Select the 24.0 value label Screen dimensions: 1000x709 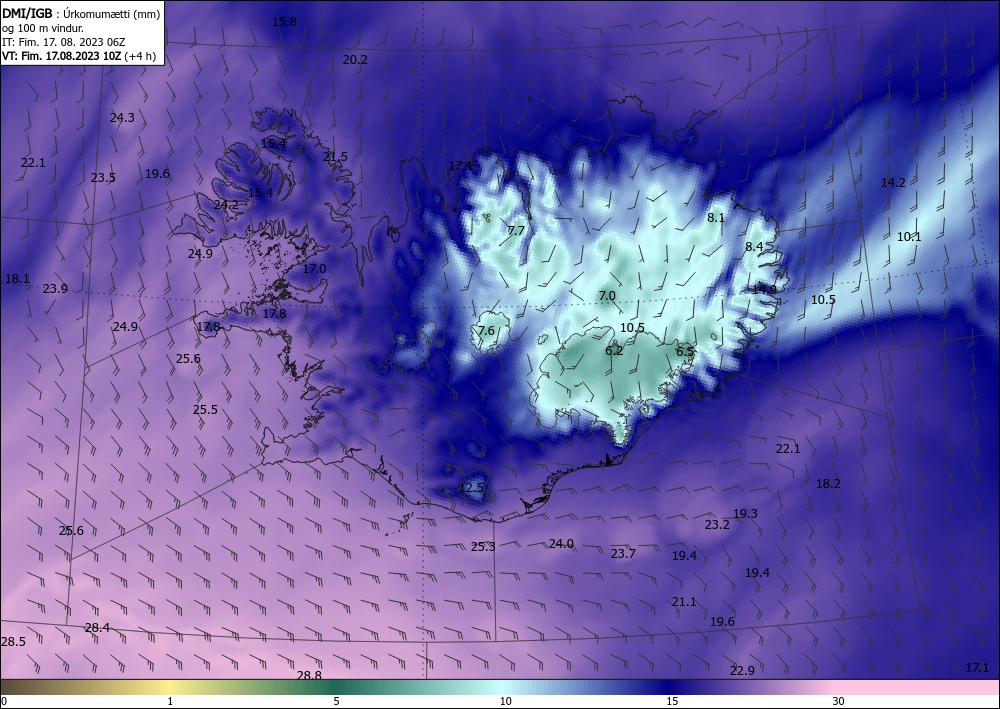tap(561, 544)
